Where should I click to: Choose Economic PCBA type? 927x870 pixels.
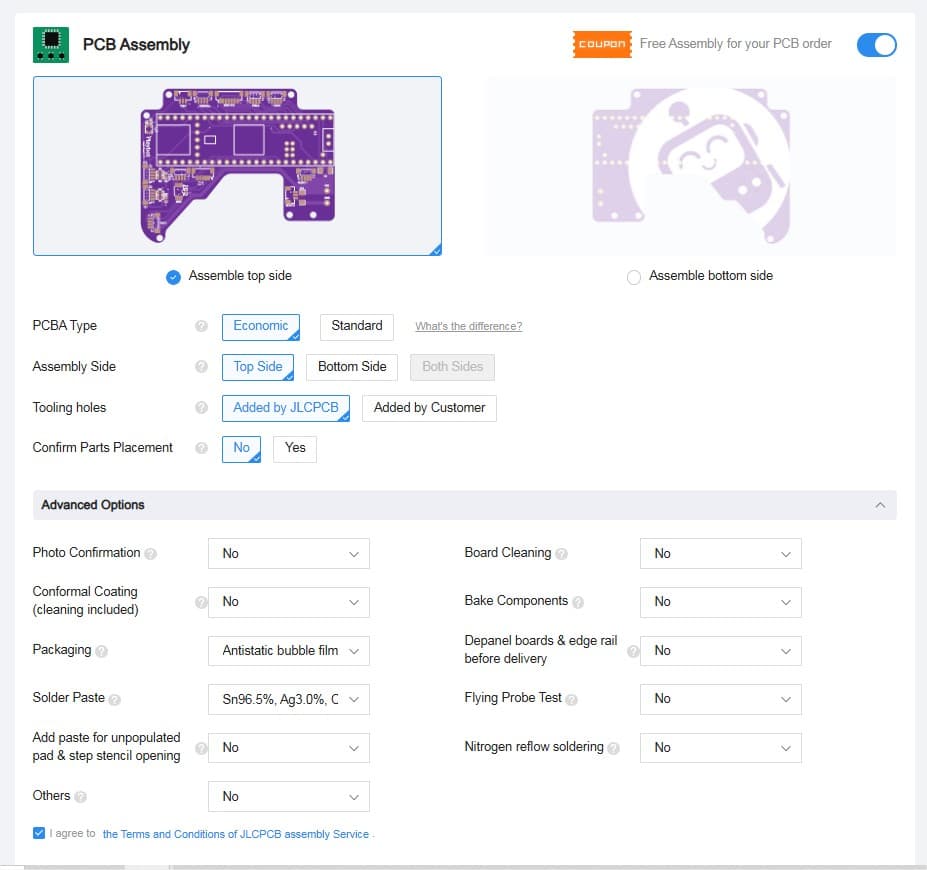tap(261, 327)
